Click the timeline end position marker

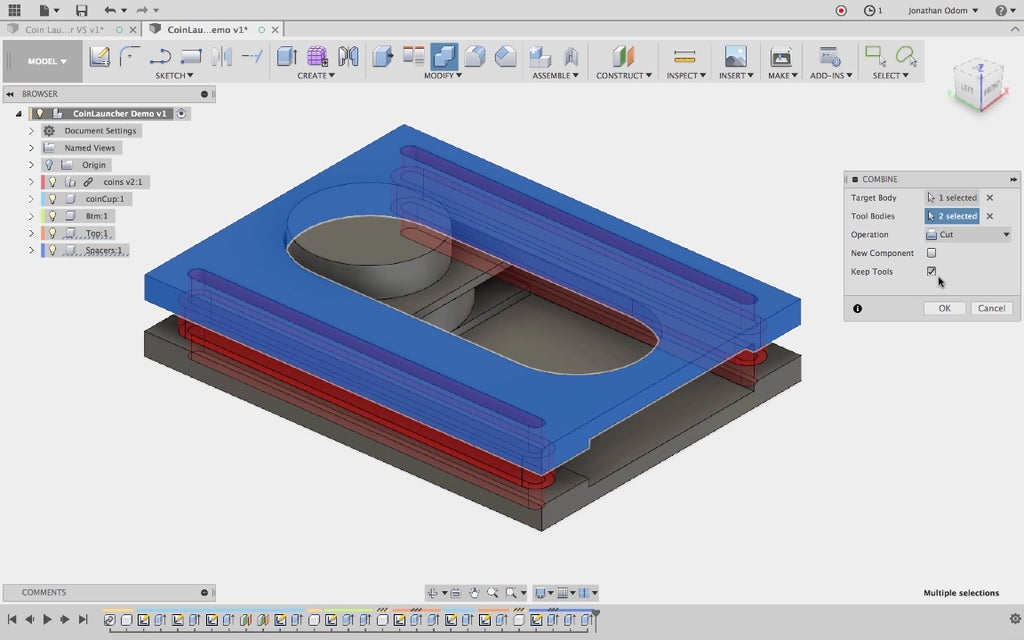click(596, 614)
